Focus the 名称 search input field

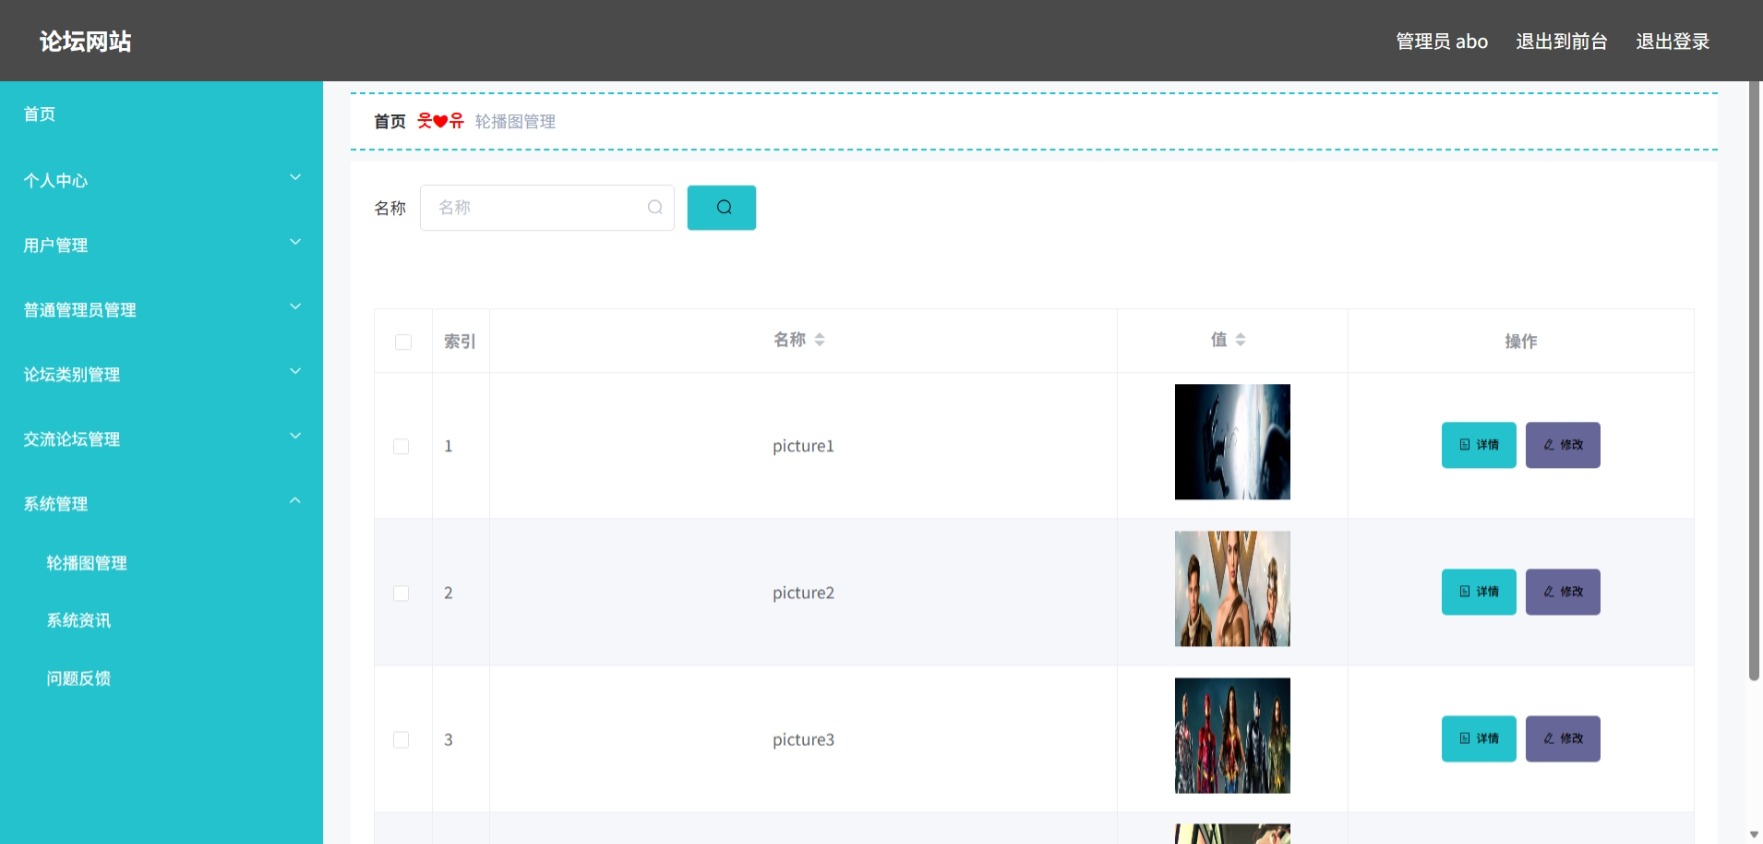point(547,208)
